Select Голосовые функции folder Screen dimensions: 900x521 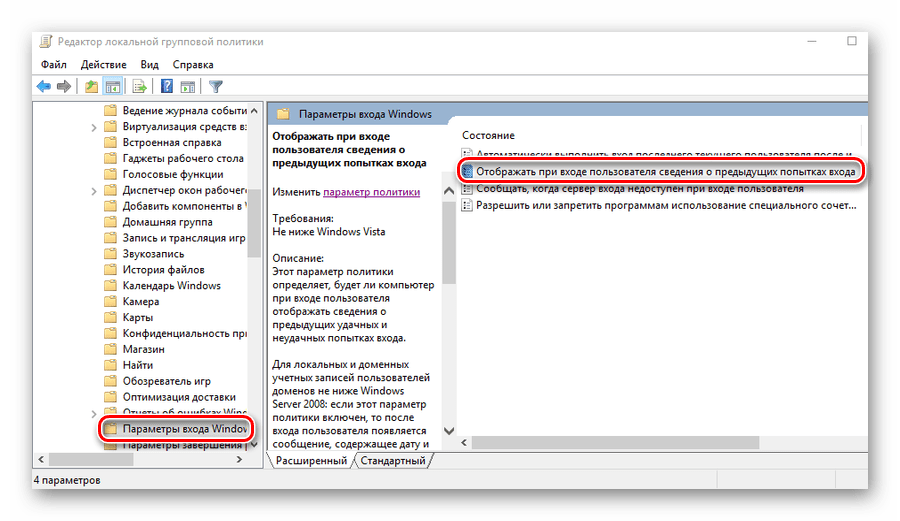pyautogui.click(x=164, y=174)
